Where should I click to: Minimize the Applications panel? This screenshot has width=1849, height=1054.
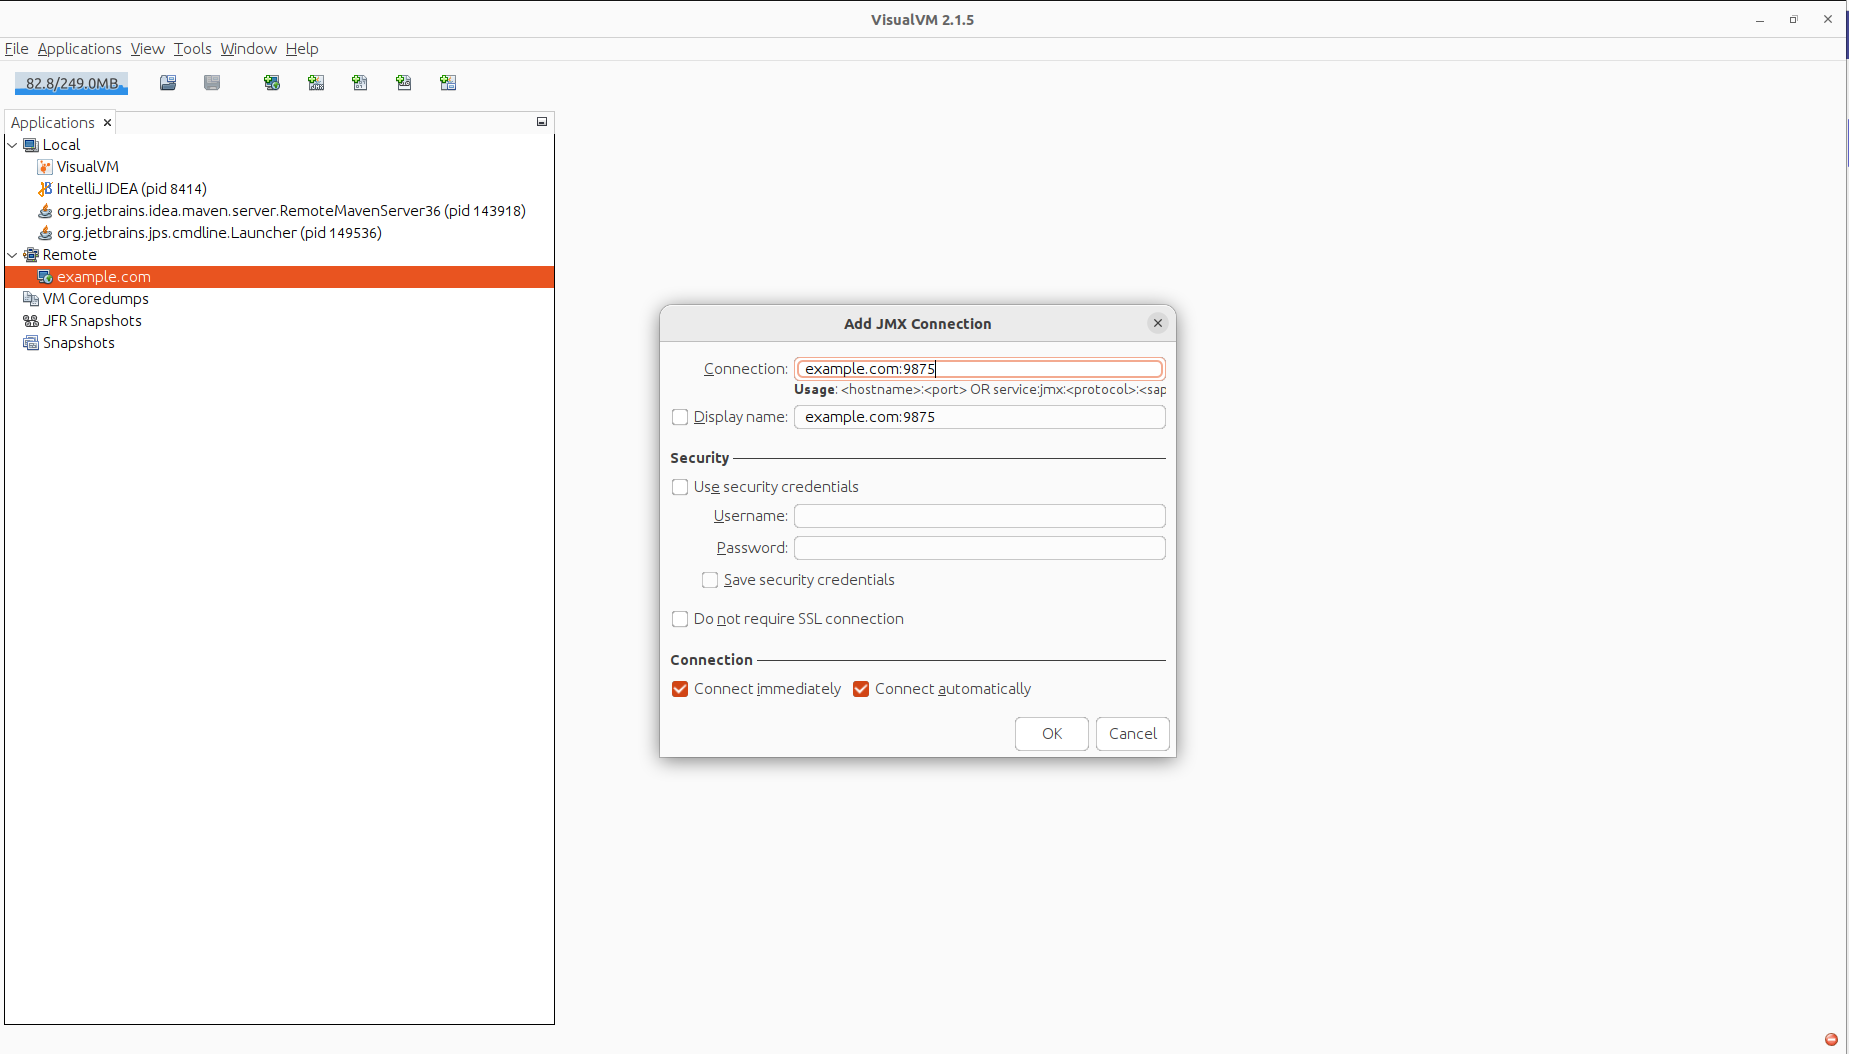[542, 122]
